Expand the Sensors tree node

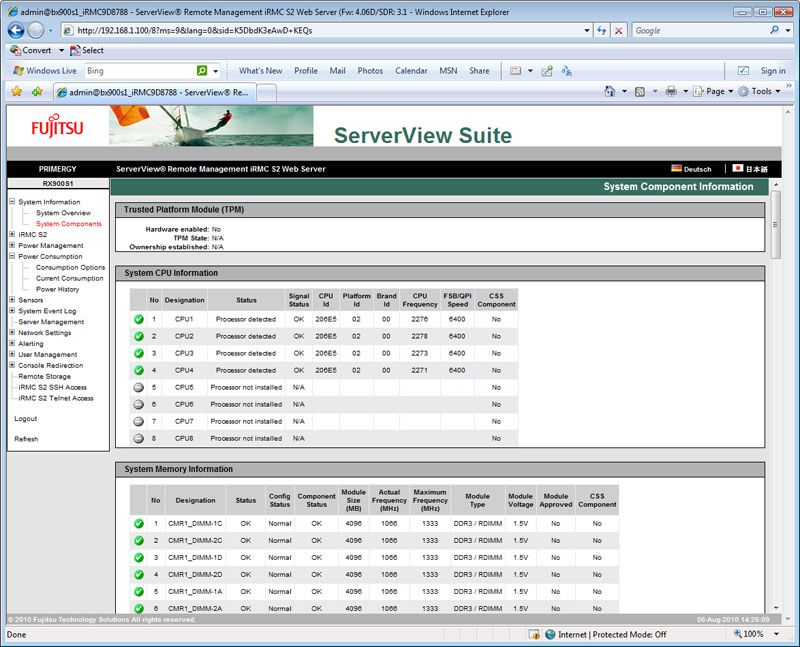coord(12,300)
